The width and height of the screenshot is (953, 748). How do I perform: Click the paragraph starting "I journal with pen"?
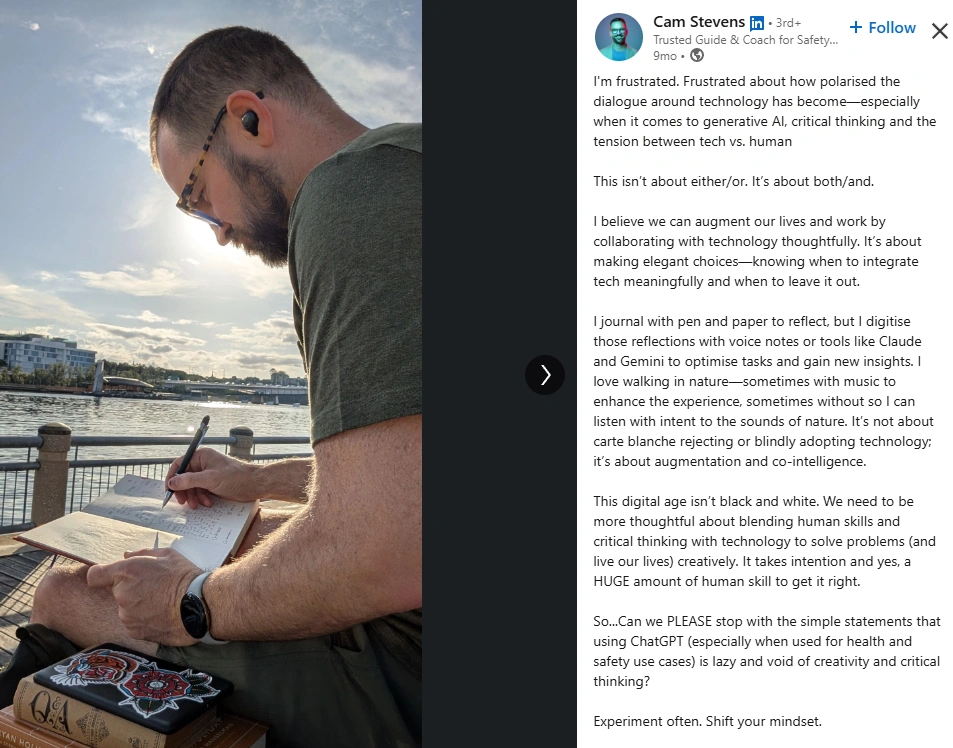click(x=763, y=391)
